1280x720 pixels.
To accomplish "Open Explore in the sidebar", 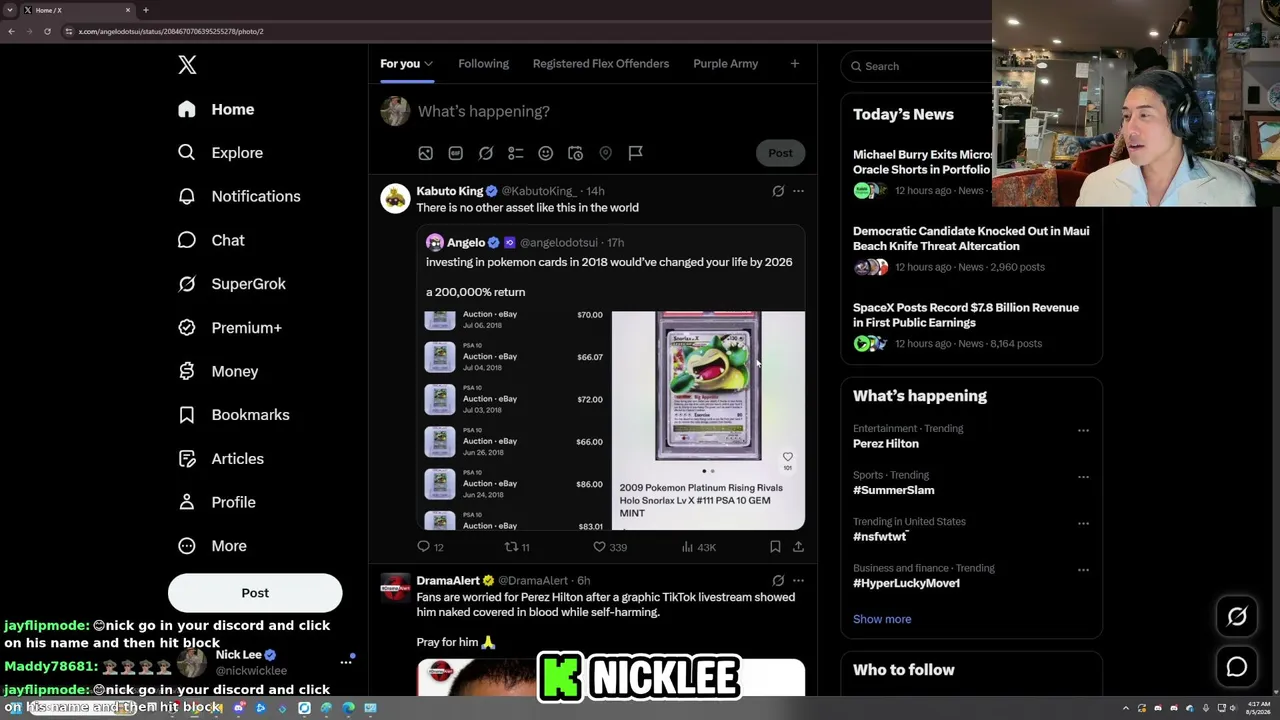I will click(x=220, y=153).
